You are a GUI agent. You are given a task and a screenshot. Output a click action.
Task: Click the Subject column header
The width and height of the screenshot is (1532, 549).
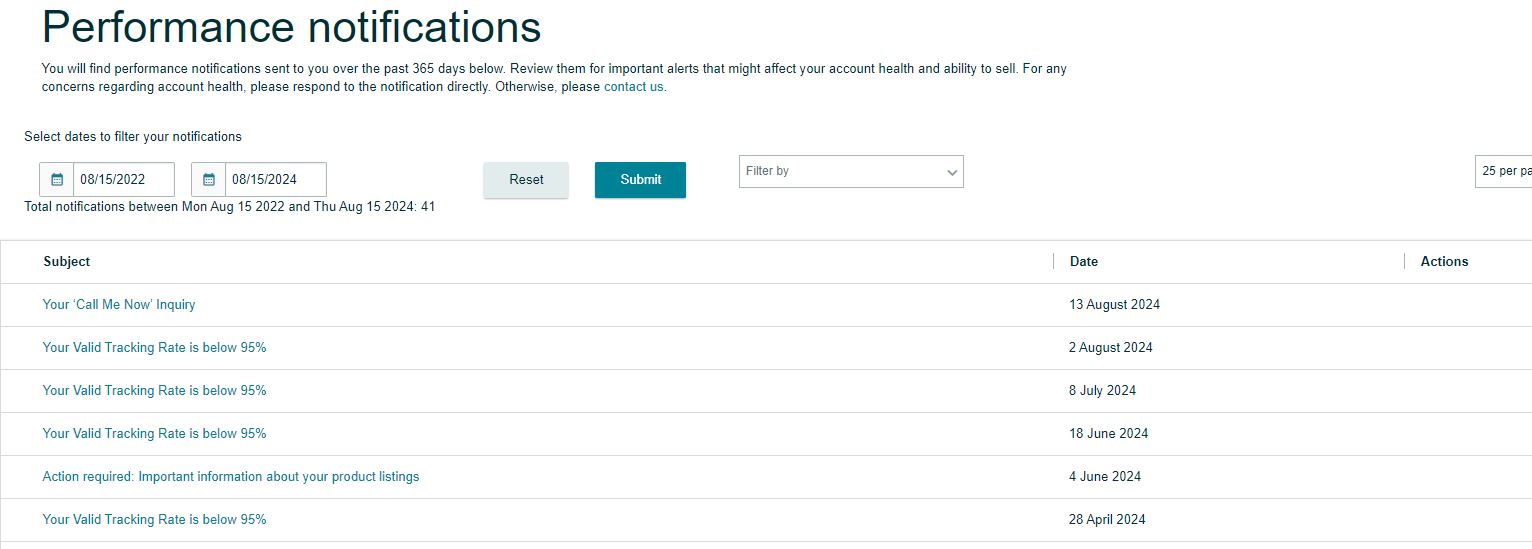[67, 261]
